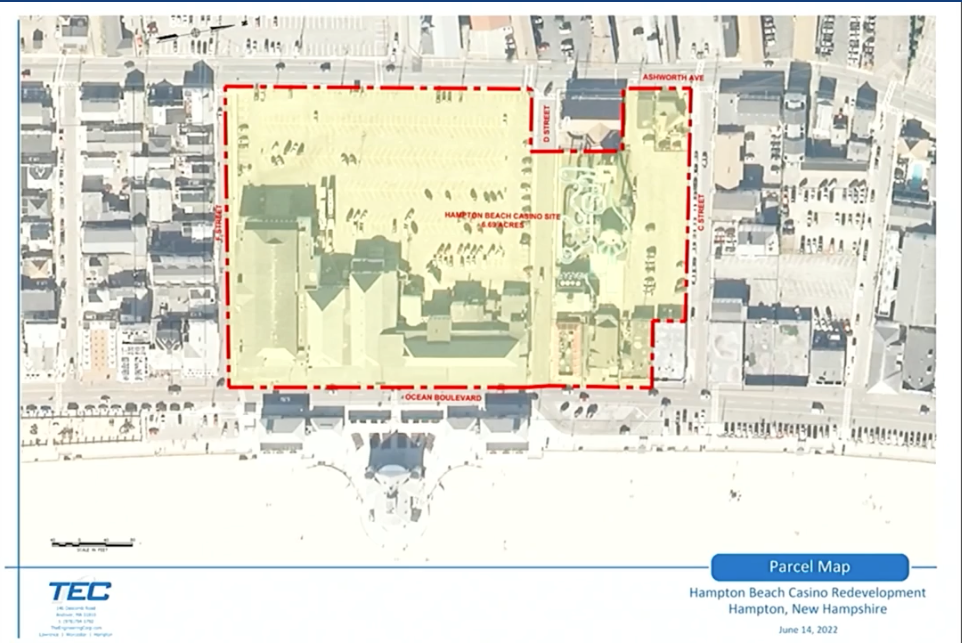962x643 pixels.
Task: Click the Parcel Map title banner
Action: pos(809,567)
